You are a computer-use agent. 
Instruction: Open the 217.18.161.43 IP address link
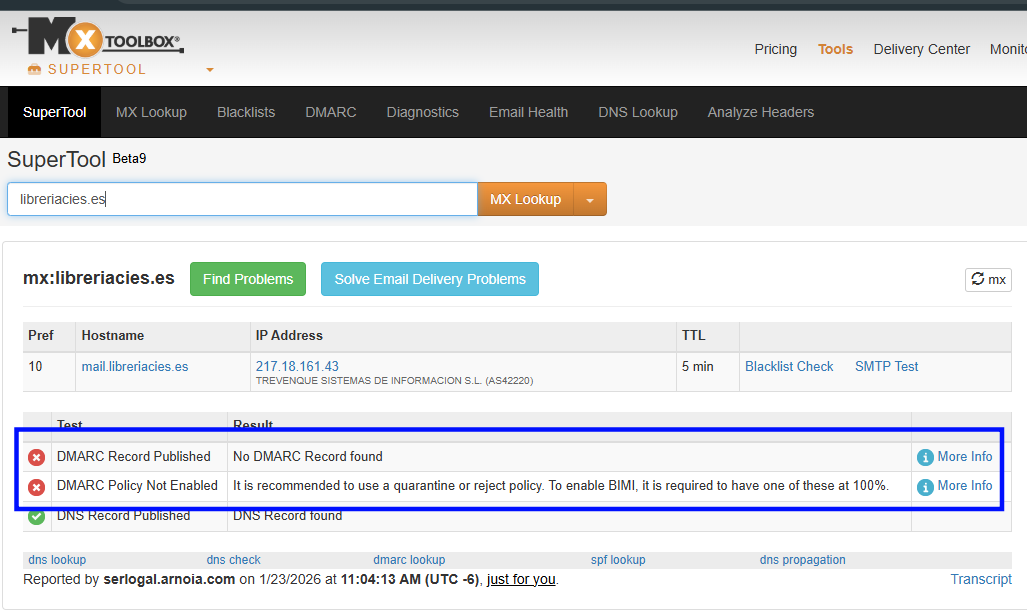click(x=297, y=366)
